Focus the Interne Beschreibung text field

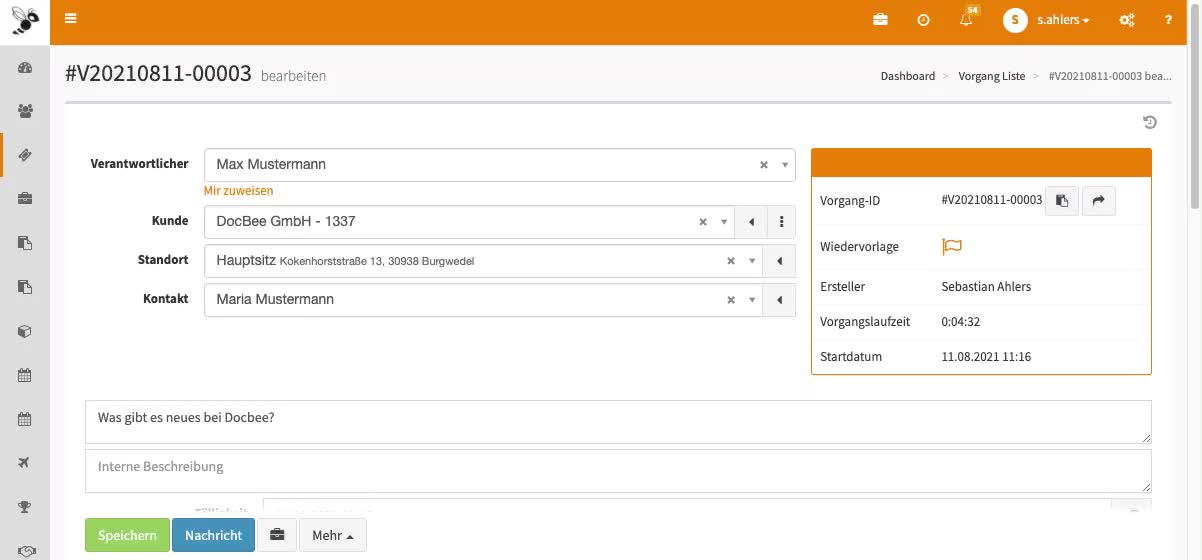[x=618, y=470]
